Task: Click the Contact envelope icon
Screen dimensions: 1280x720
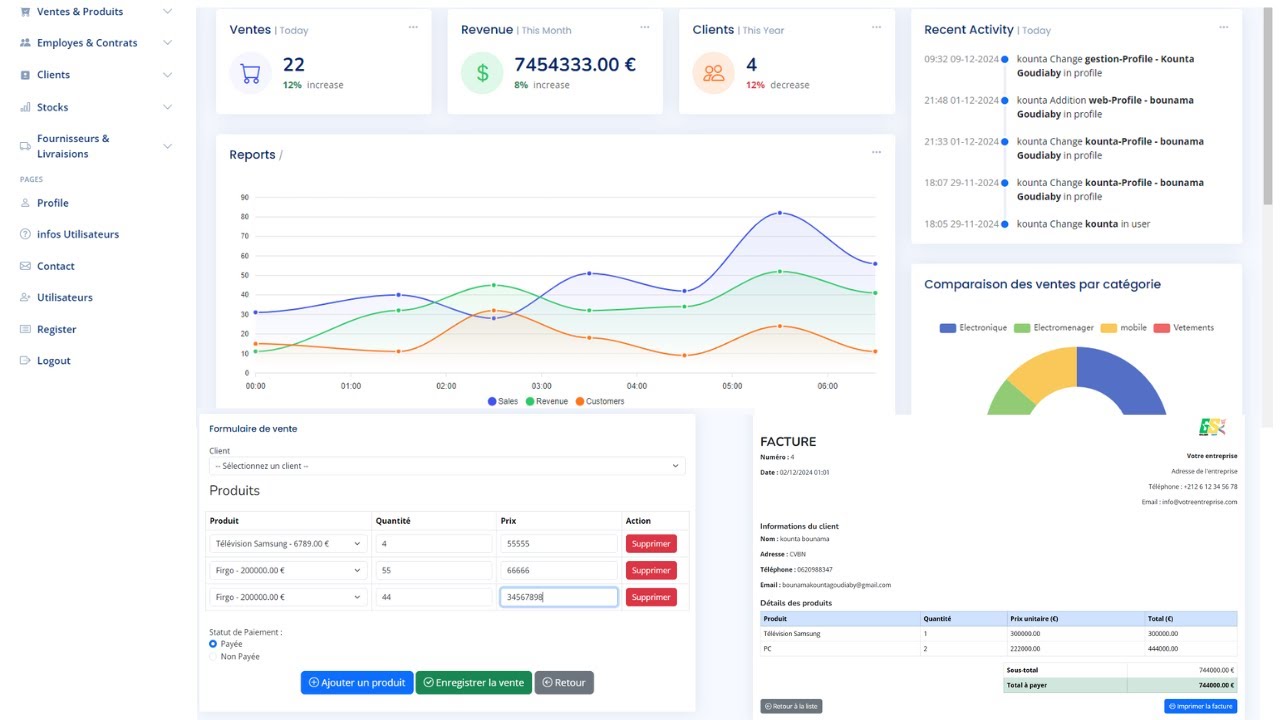Action: click(25, 266)
